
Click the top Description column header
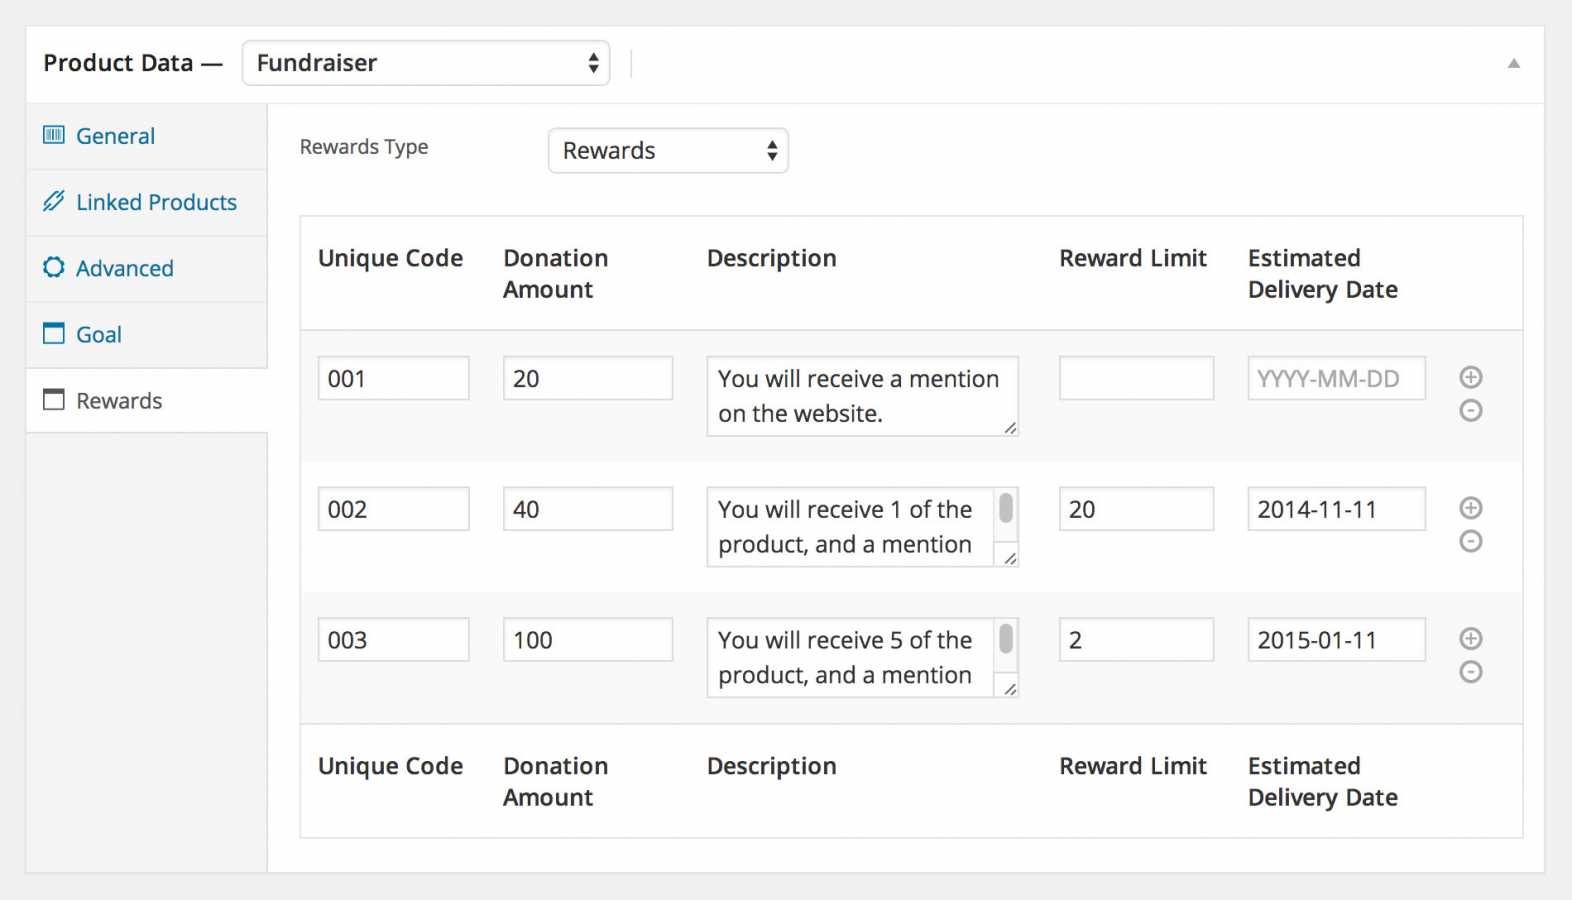(771, 258)
